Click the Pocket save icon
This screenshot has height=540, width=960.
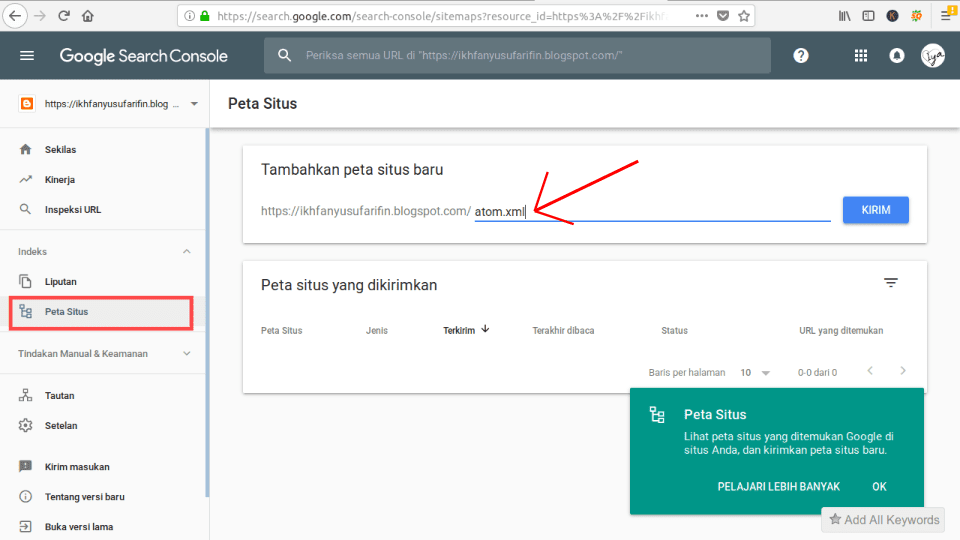[x=723, y=16]
